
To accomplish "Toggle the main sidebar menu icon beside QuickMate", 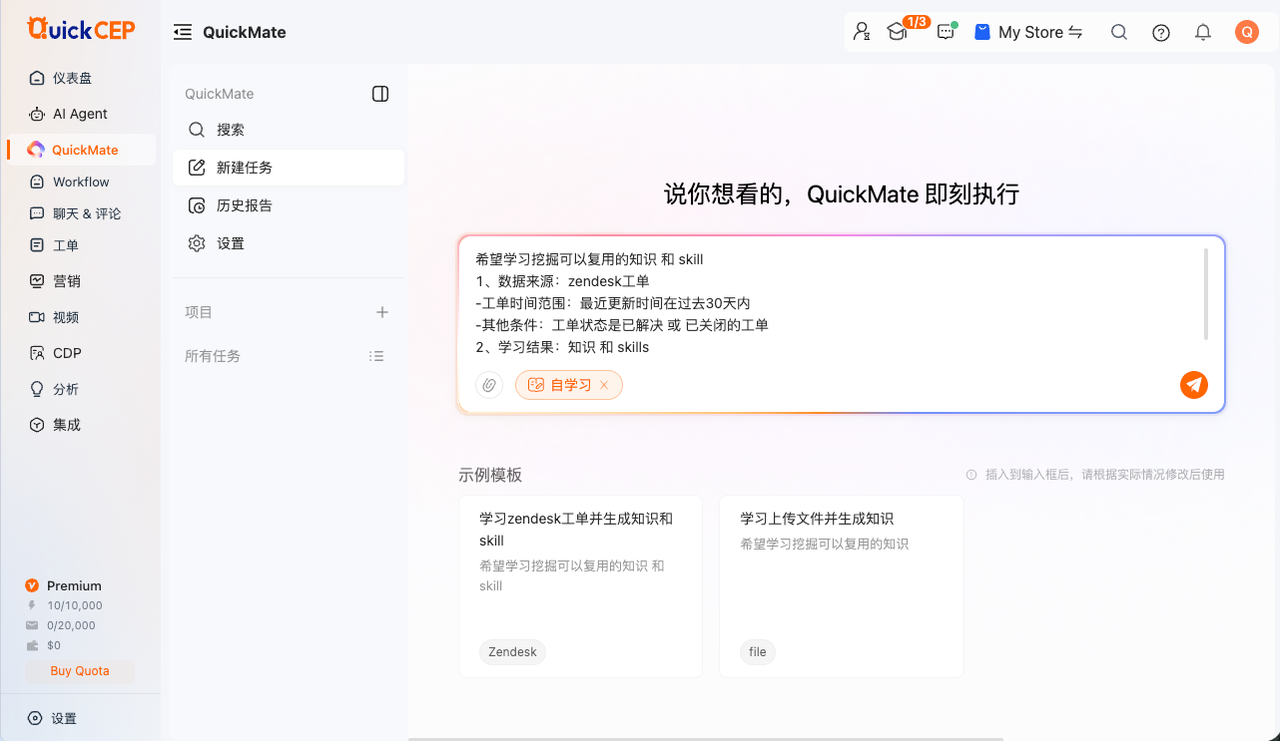I will click(x=182, y=32).
